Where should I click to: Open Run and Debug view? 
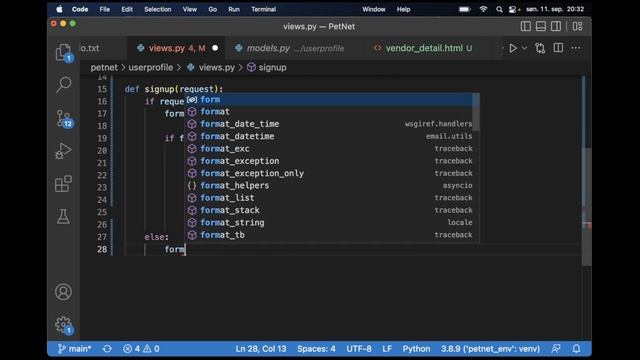(63, 151)
